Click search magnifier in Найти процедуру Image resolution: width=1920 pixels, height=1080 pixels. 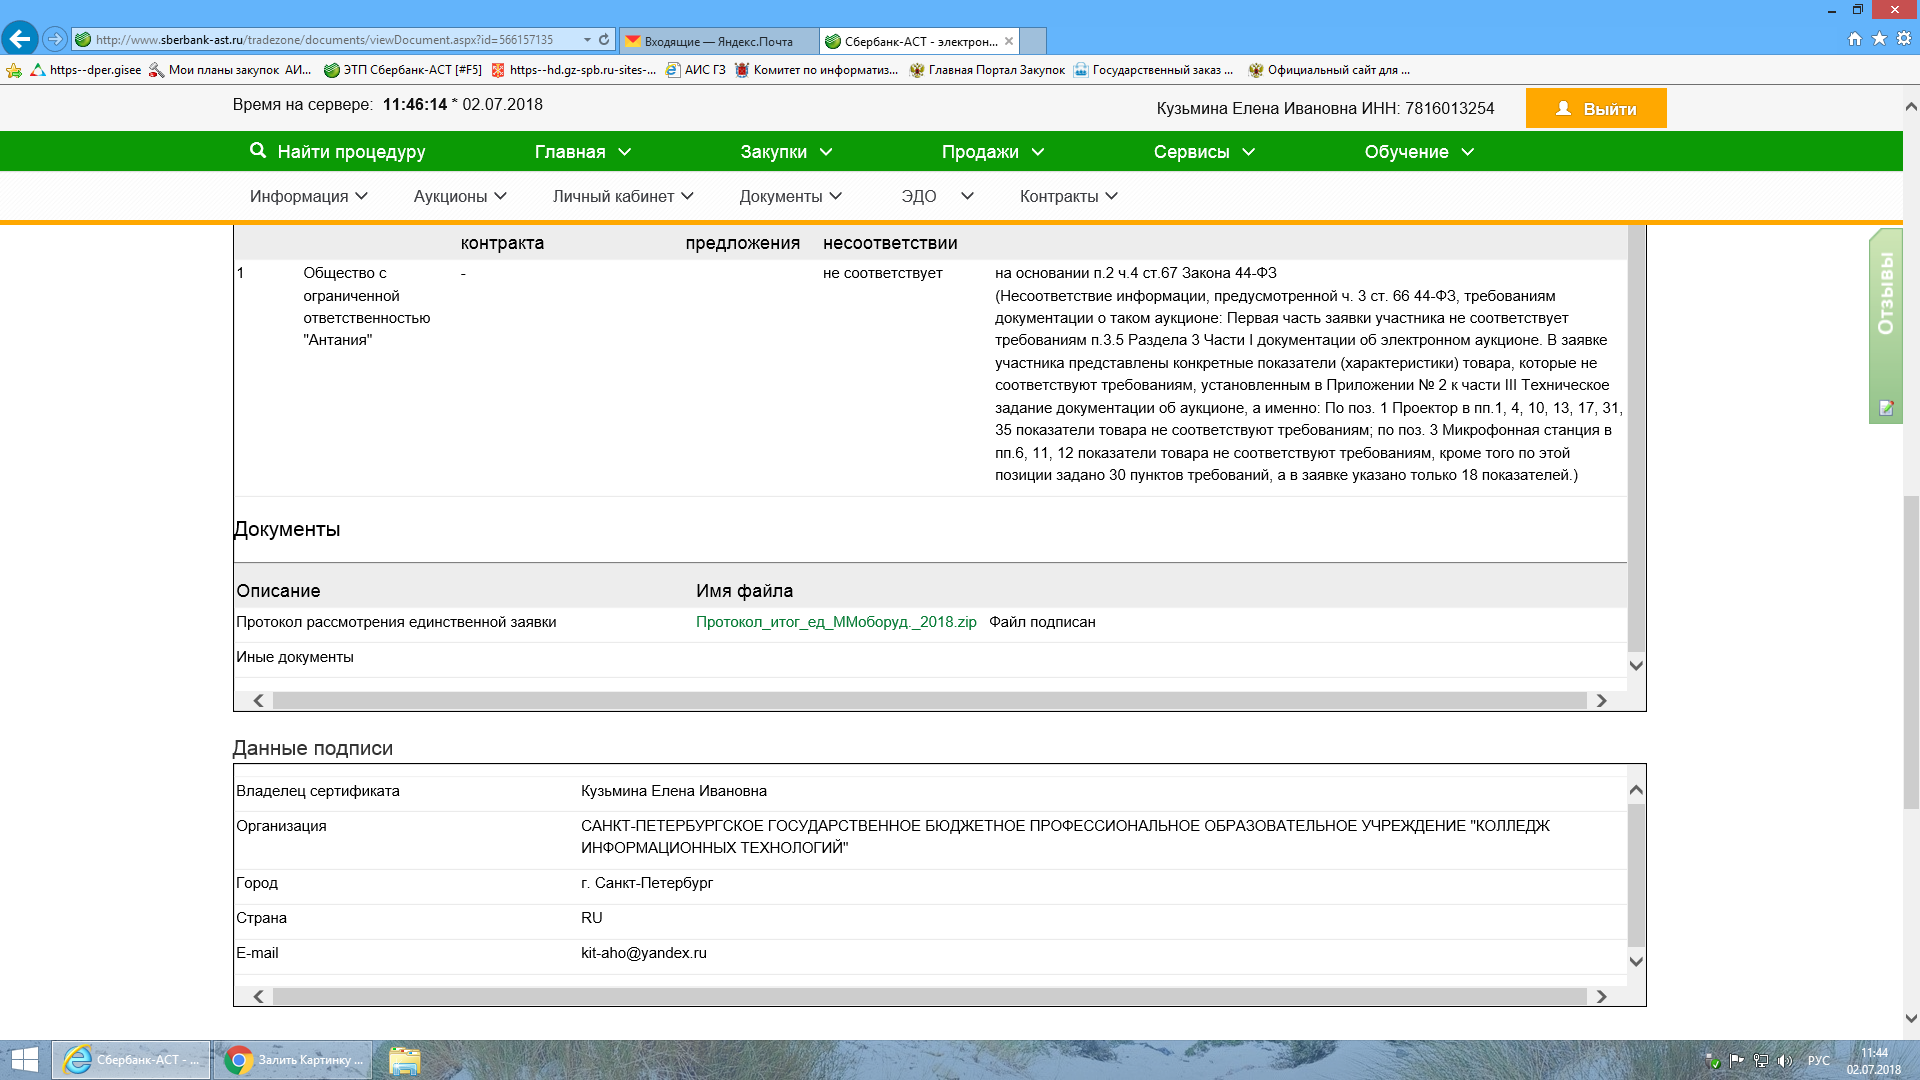tap(258, 151)
